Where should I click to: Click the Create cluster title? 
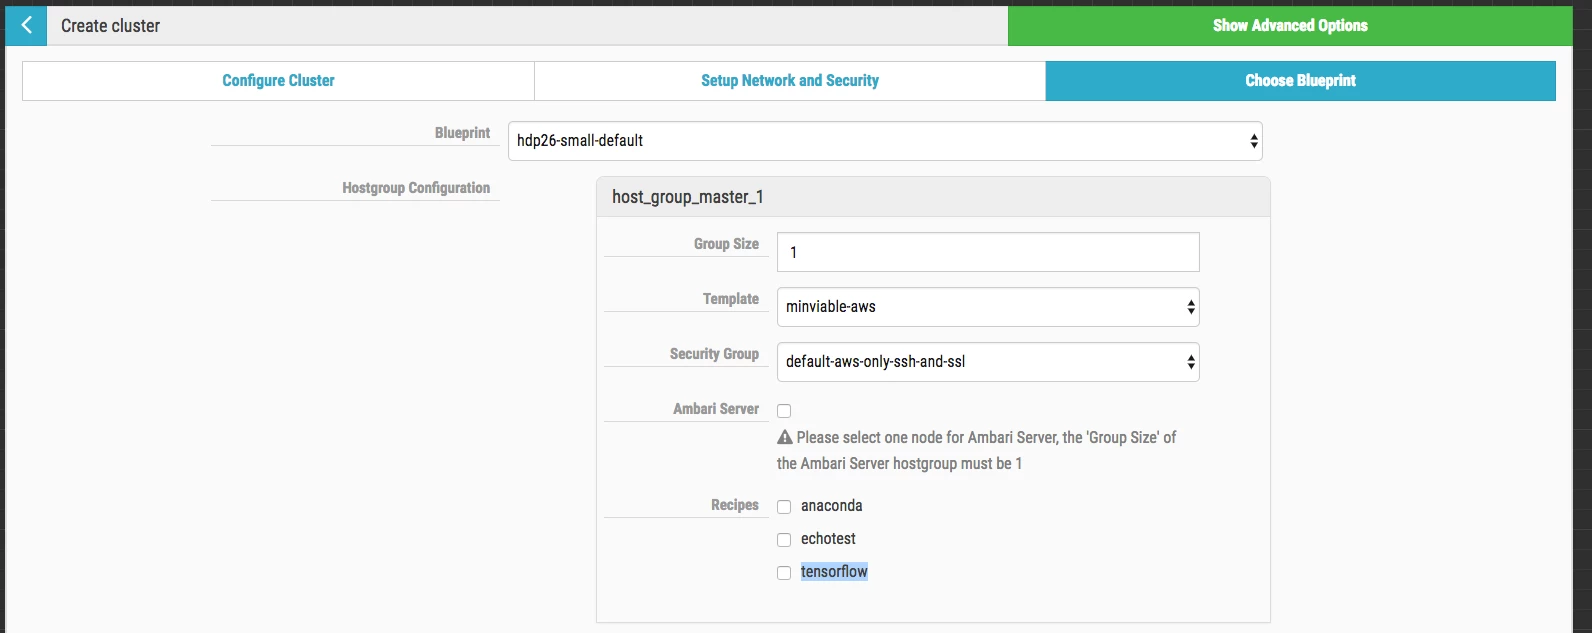pyautogui.click(x=110, y=26)
